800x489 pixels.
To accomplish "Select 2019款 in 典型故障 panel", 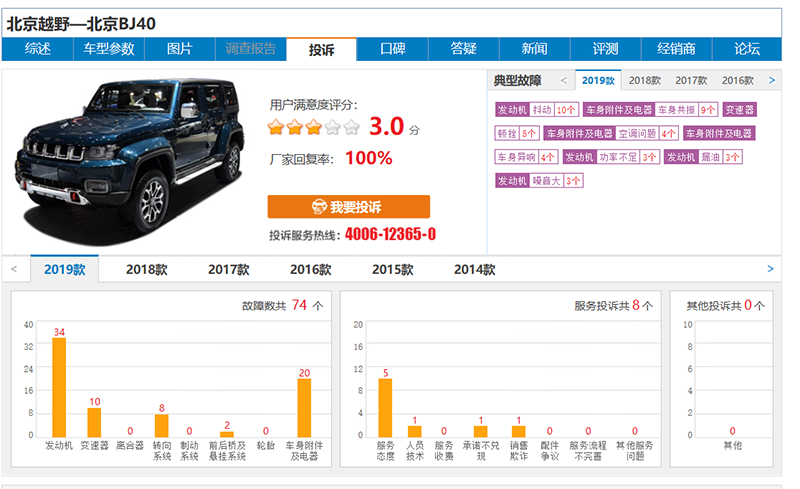I will coord(598,80).
